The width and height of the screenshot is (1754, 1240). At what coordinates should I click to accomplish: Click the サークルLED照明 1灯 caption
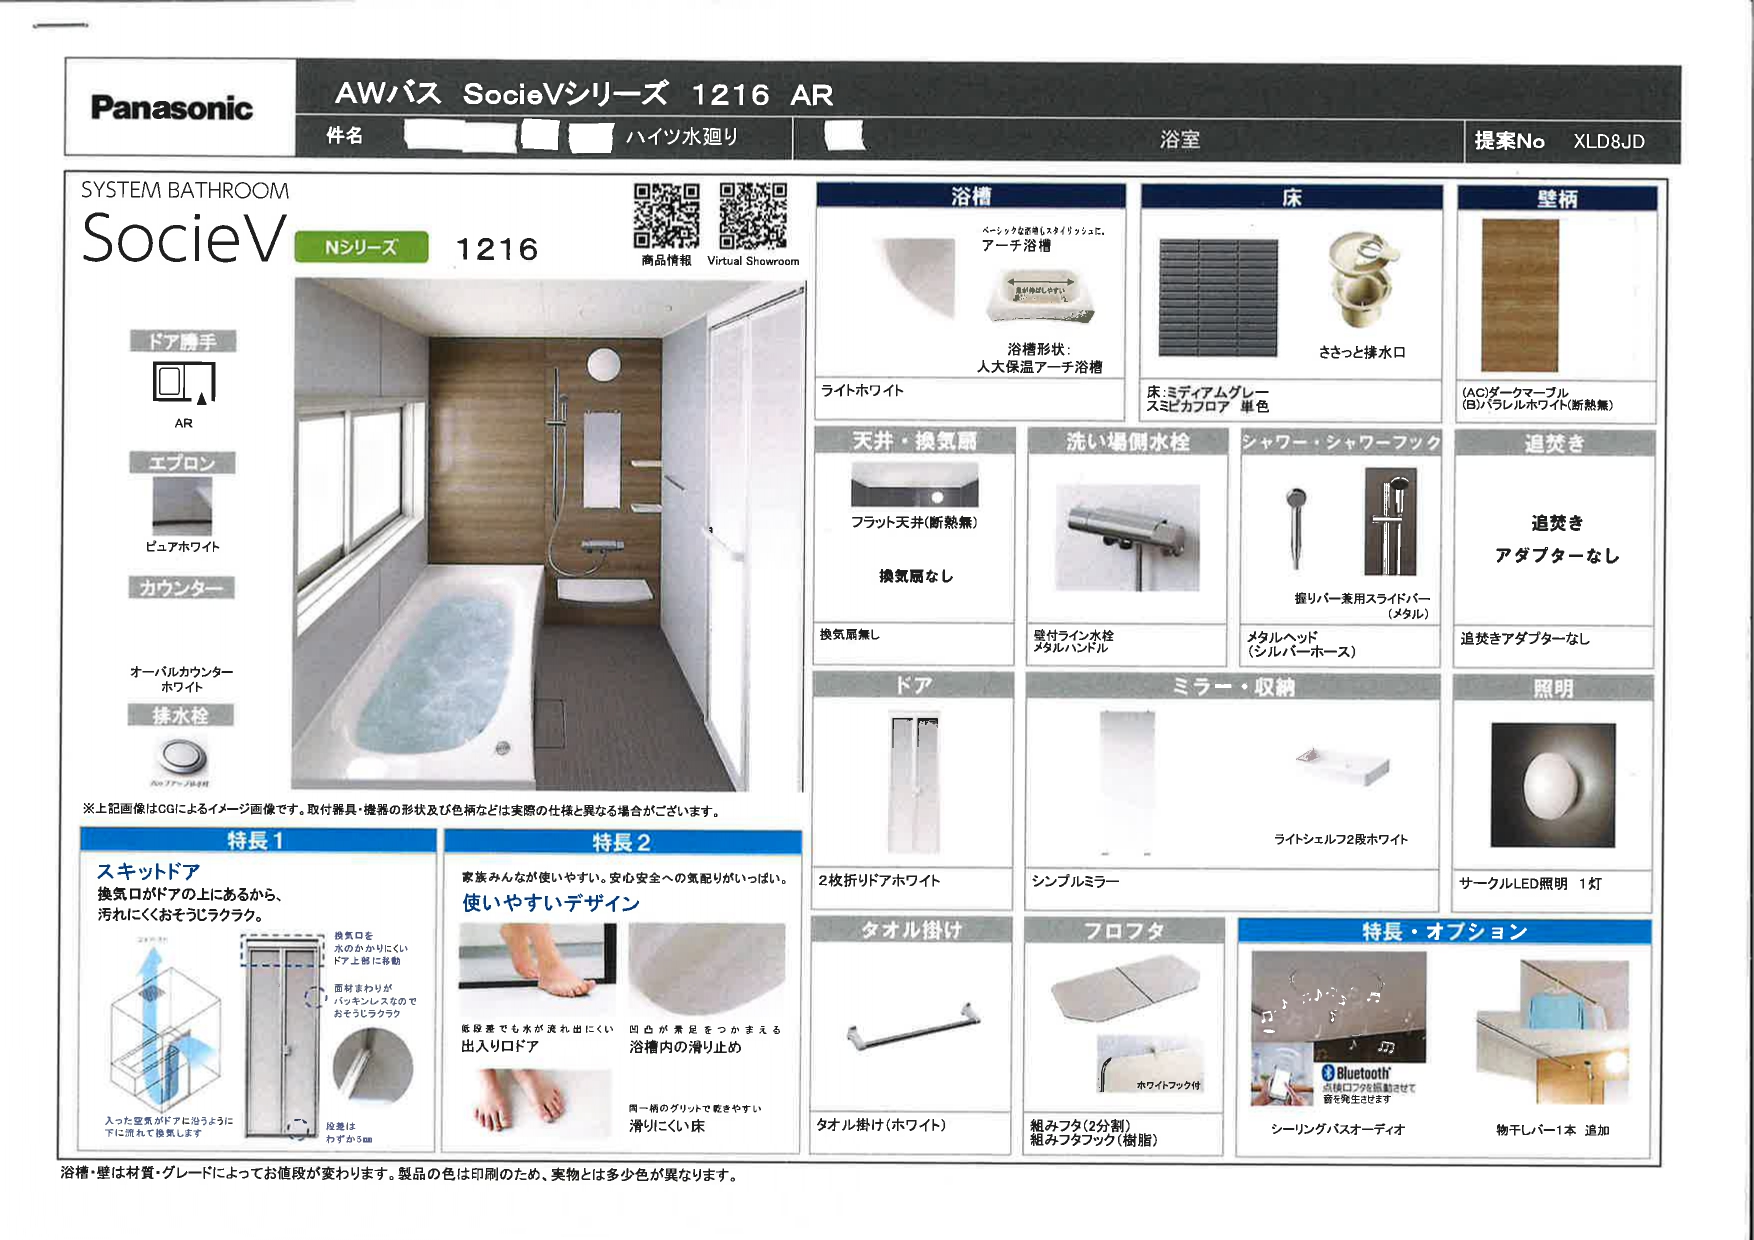tap(1530, 883)
